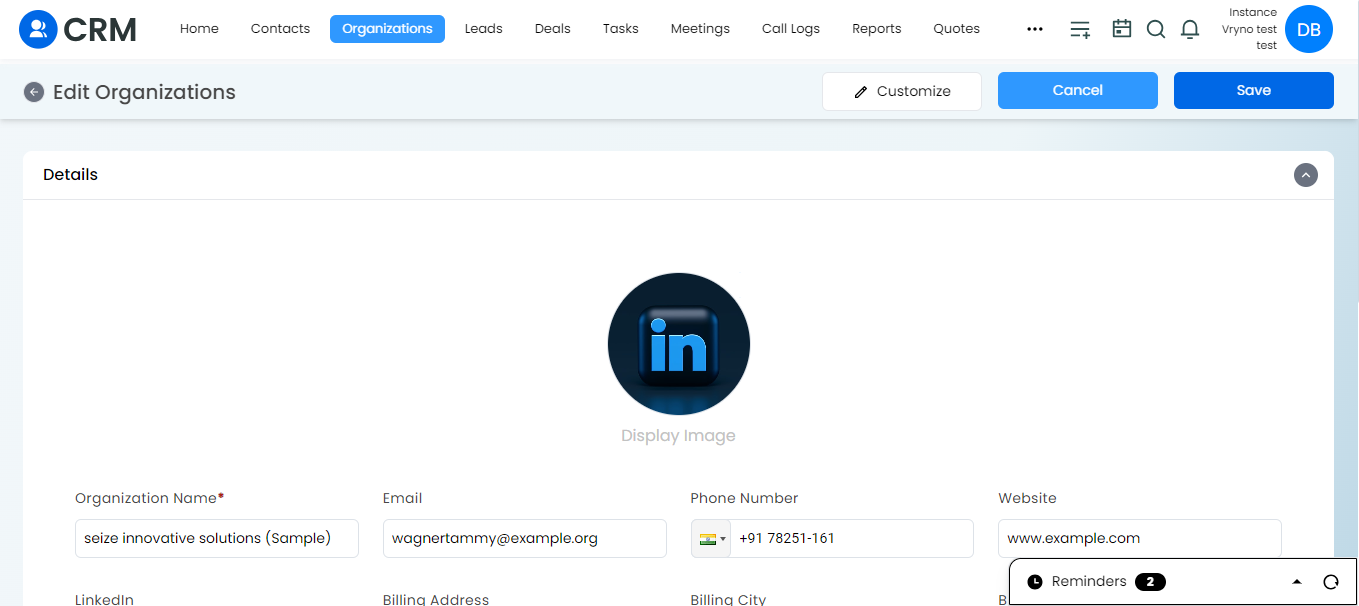Click the 'Edit Organizations' page title
Viewport: 1359px width, 606px height.
point(144,92)
